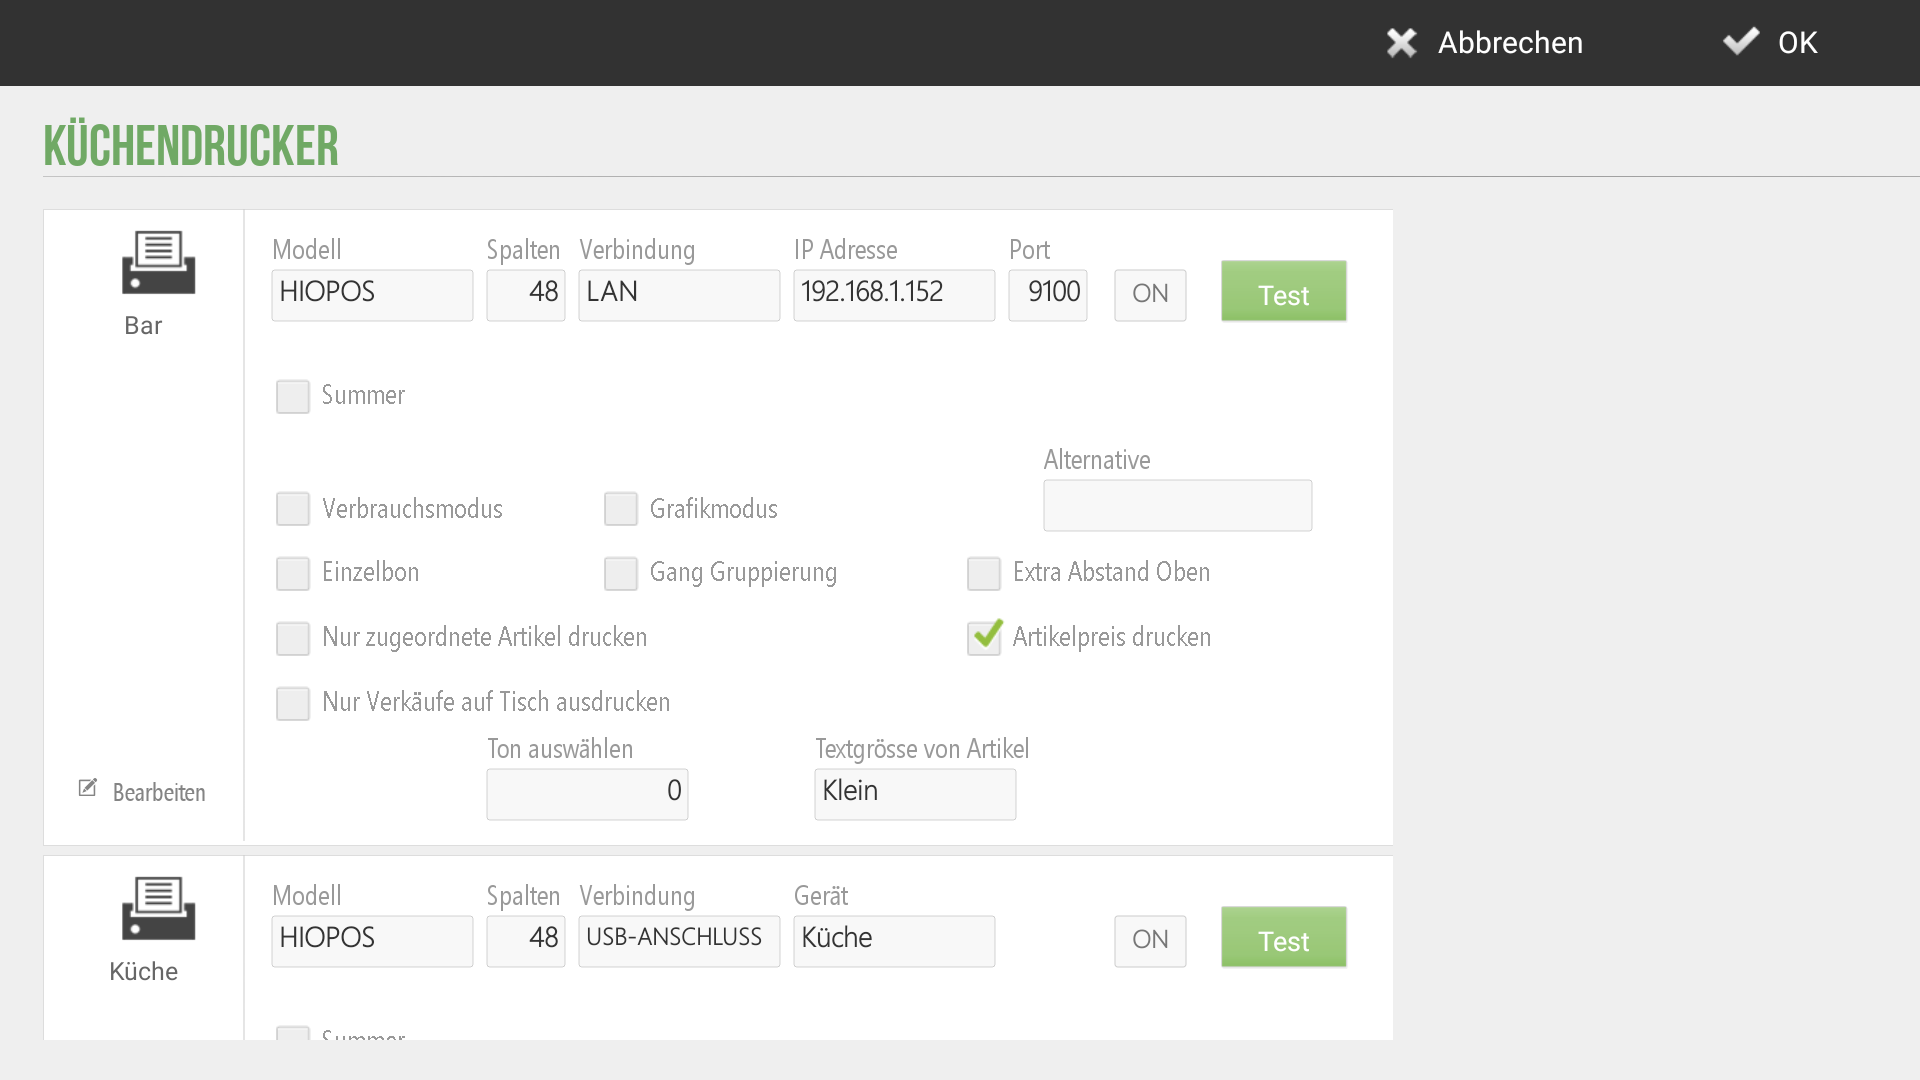The image size is (1920, 1080).
Task: Open the Verbindung USB-ANSCHLUSS selector
Action: tap(679, 941)
